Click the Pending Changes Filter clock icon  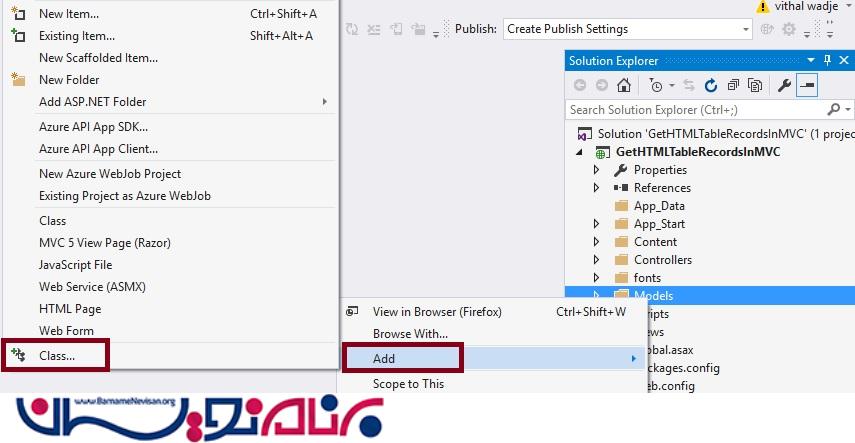pos(655,85)
